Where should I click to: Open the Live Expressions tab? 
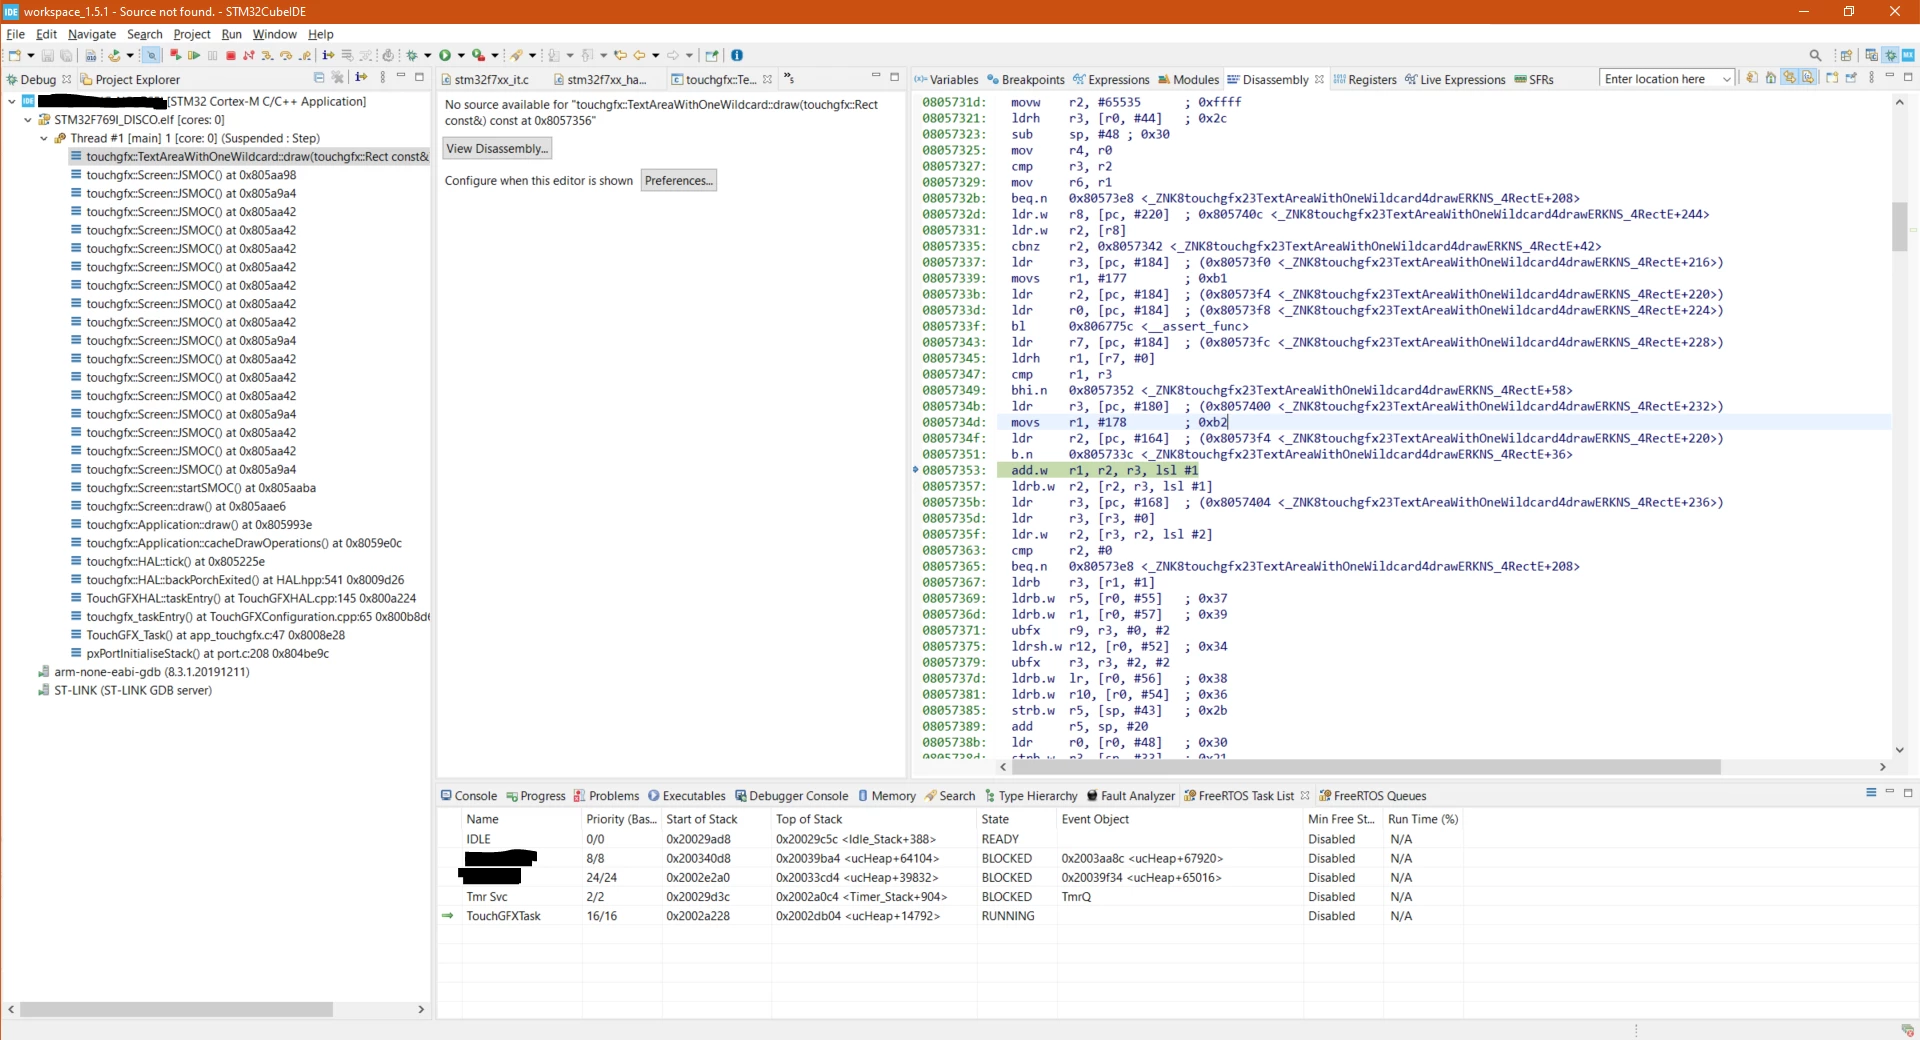pyautogui.click(x=1455, y=79)
